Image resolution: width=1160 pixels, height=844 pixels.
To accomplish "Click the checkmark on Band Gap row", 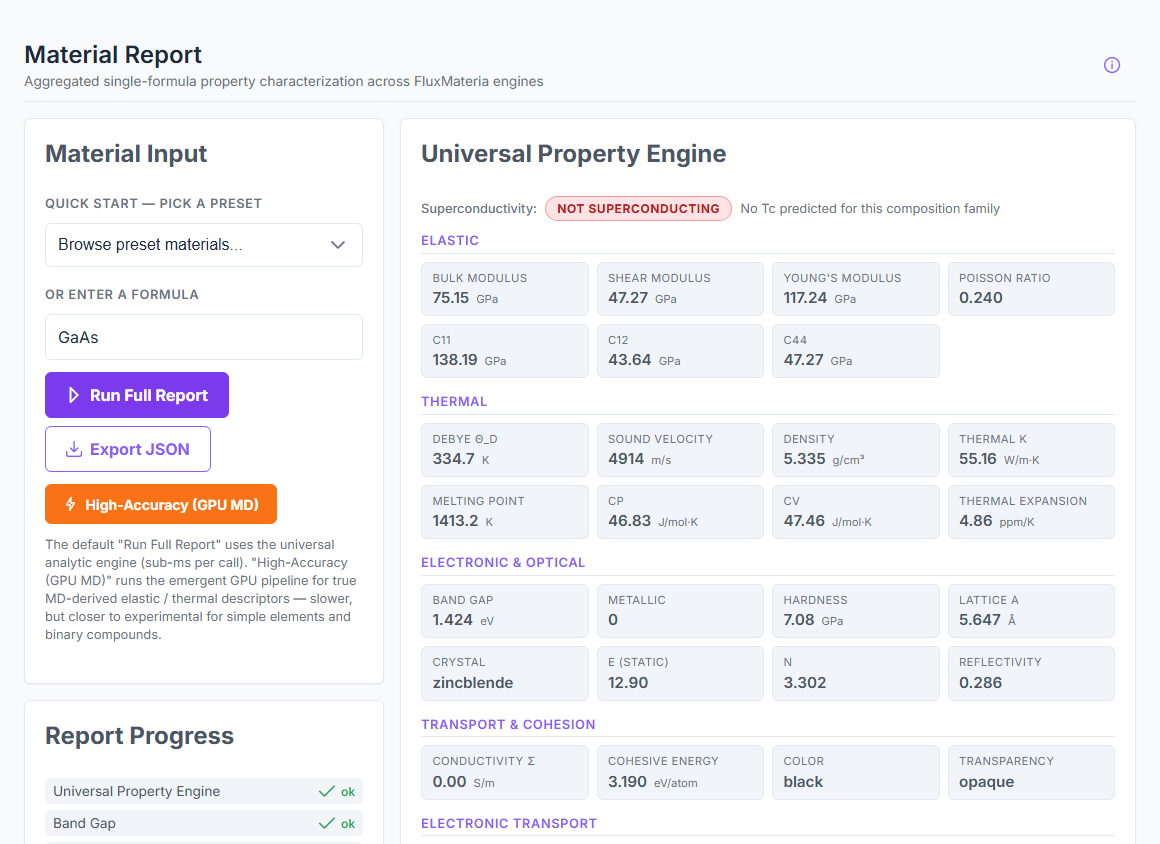I will 326,823.
